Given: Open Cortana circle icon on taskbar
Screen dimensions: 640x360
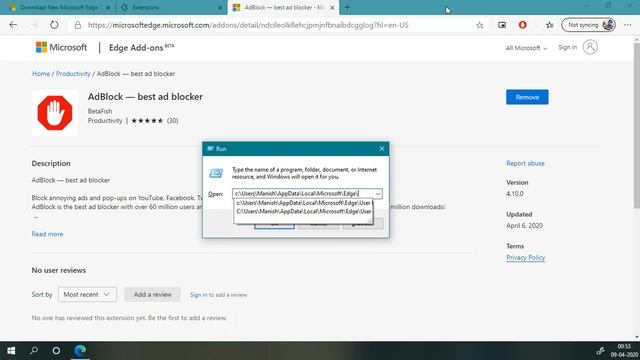Looking at the screenshot, I should (56, 351).
